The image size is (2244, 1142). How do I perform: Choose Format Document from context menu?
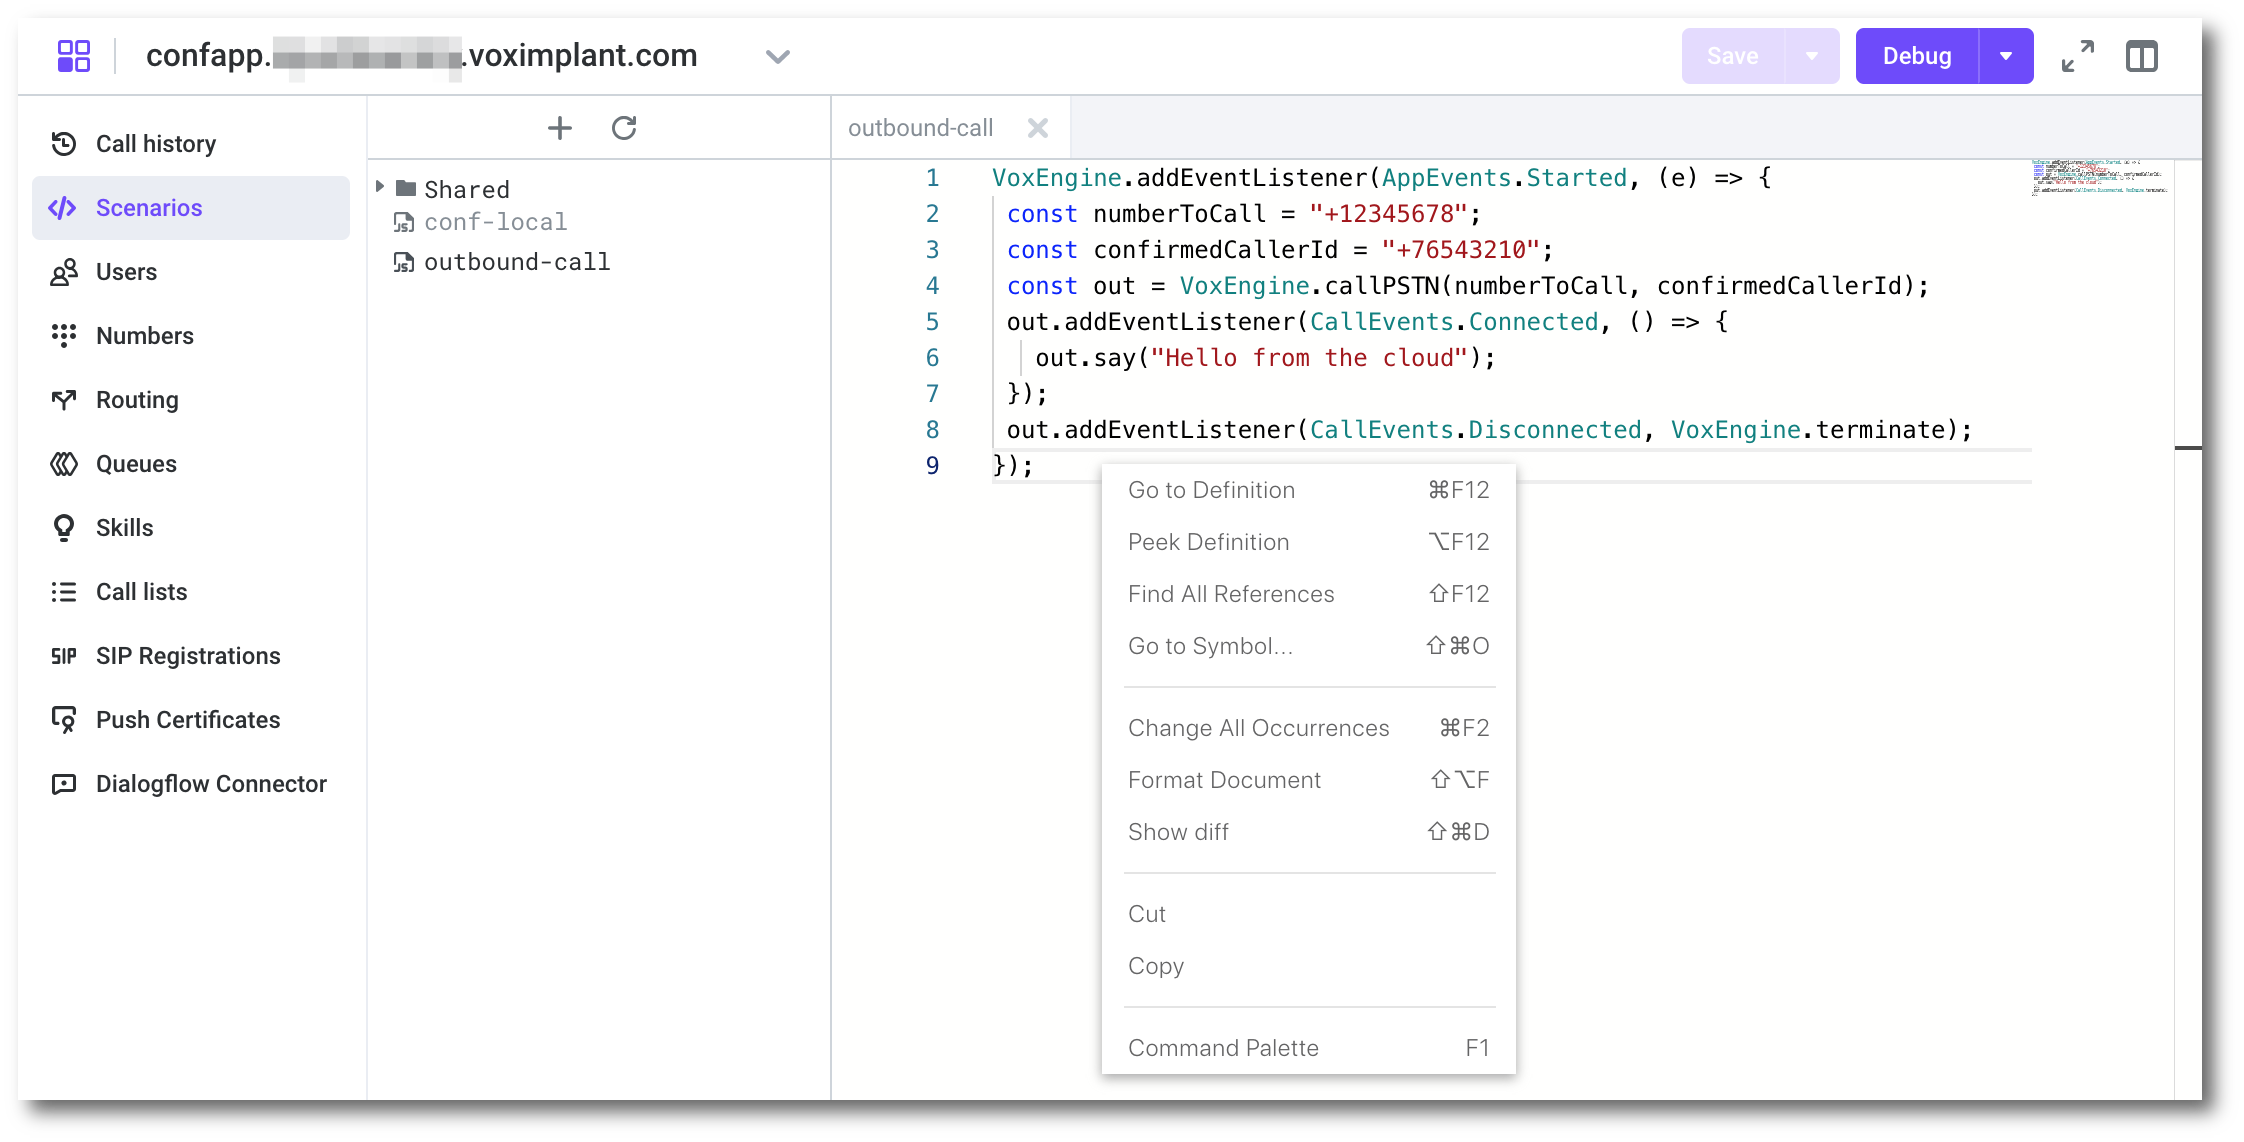(1224, 780)
